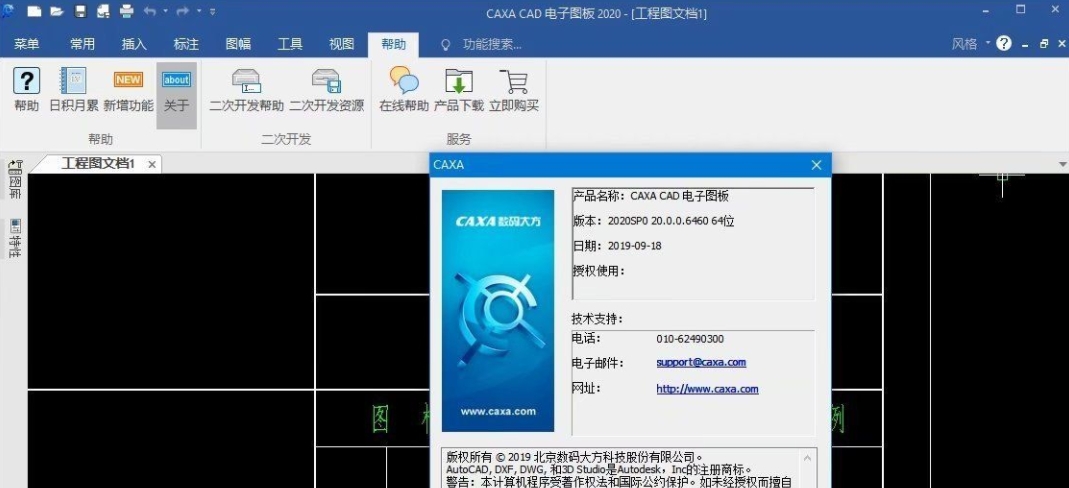The height and width of the screenshot is (488, 1069).
Task: Click the phone number 010-62490300
Action: coord(690,339)
